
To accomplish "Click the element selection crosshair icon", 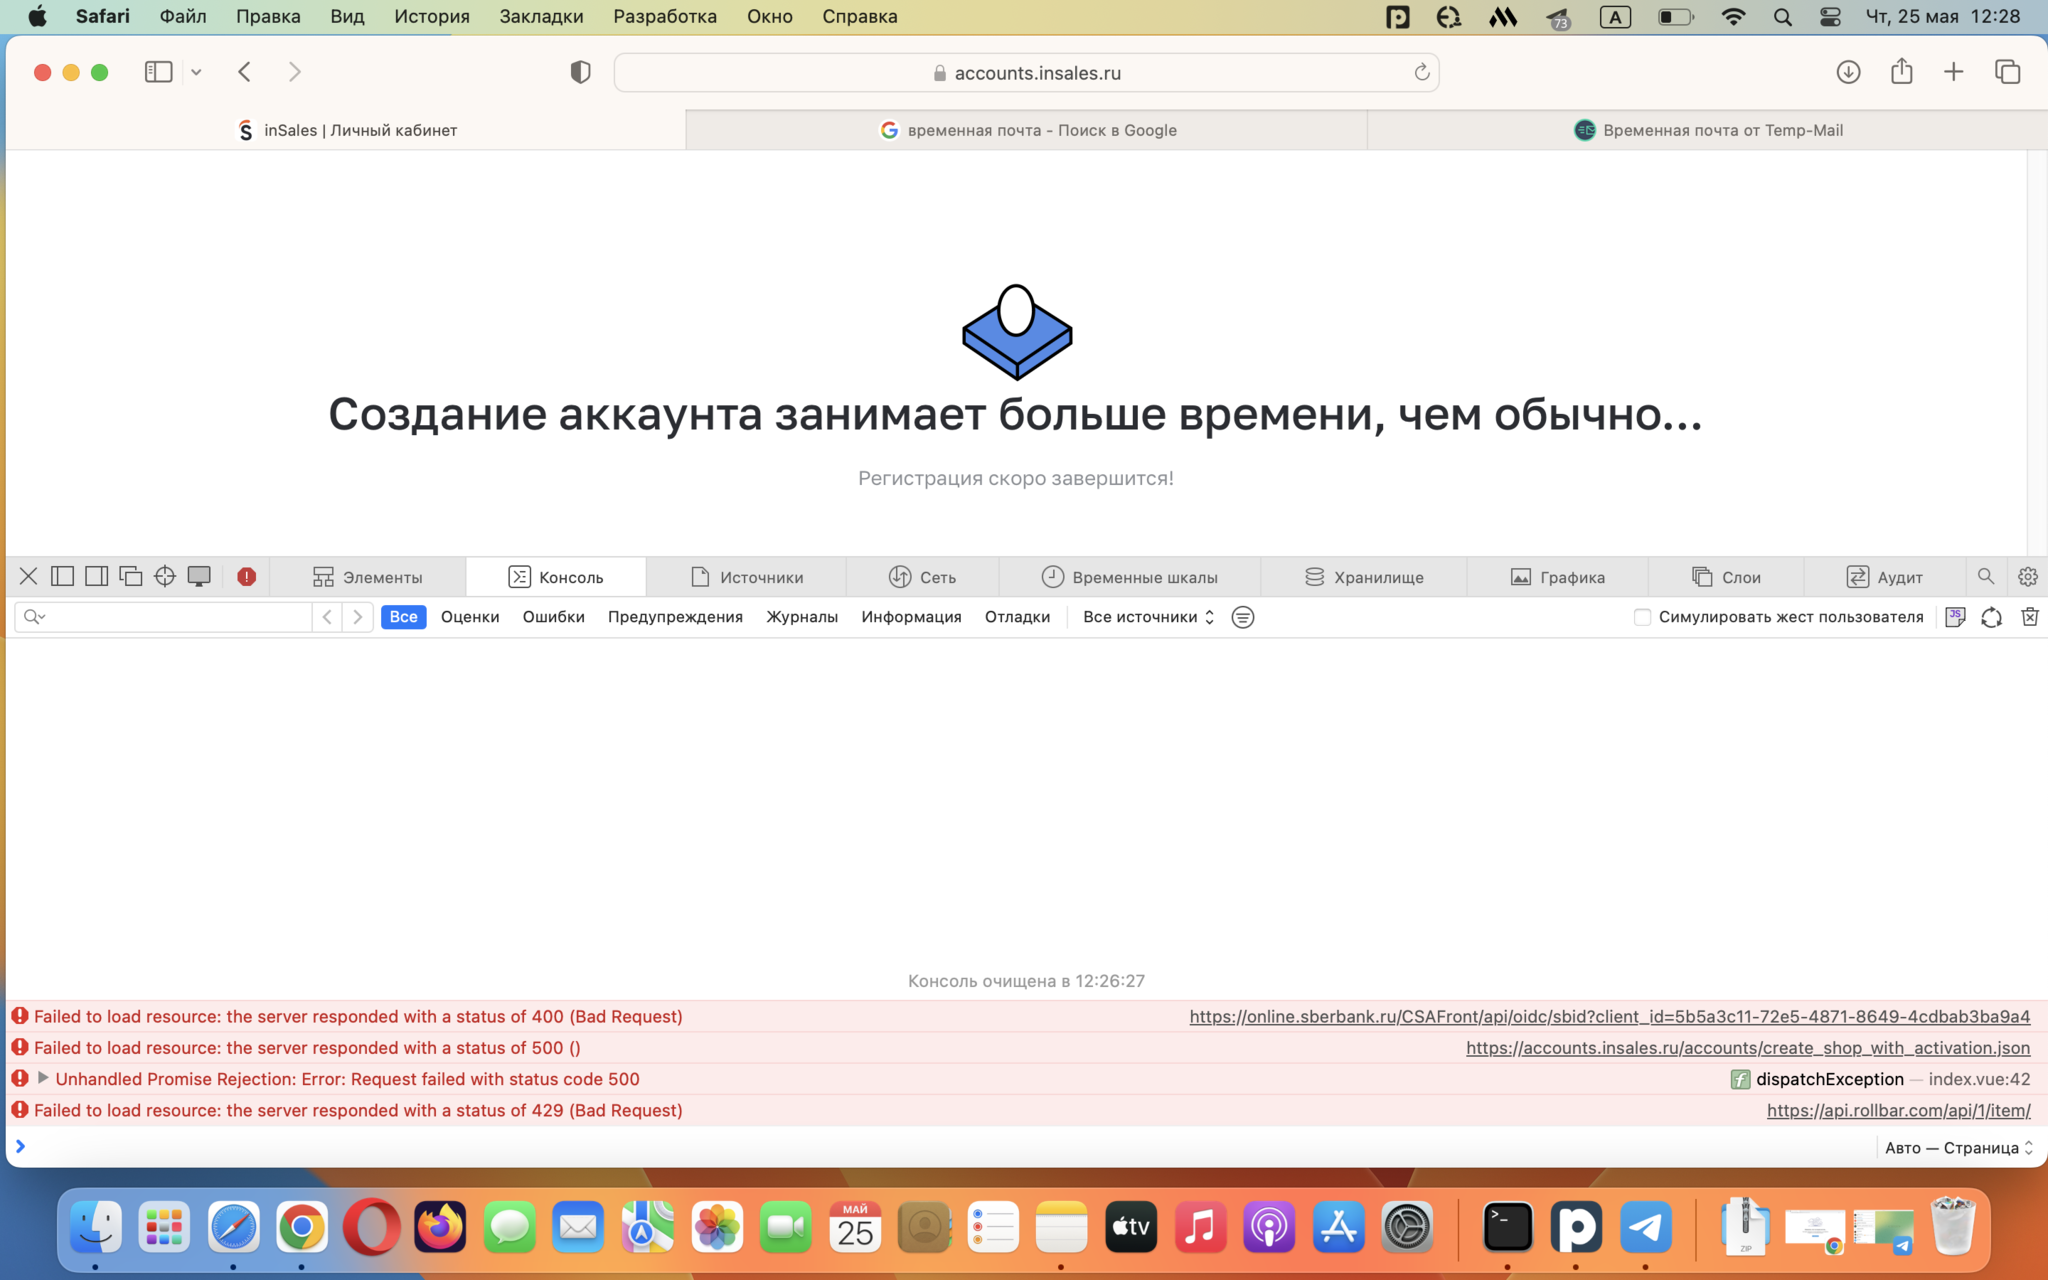I will (165, 576).
